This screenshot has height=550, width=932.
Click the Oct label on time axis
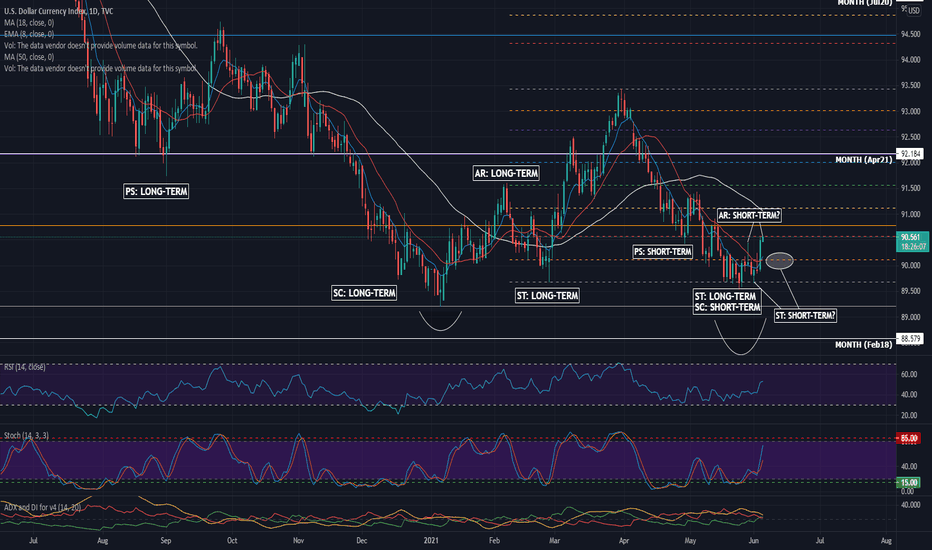pyautogui.click(x=232, y=541)
